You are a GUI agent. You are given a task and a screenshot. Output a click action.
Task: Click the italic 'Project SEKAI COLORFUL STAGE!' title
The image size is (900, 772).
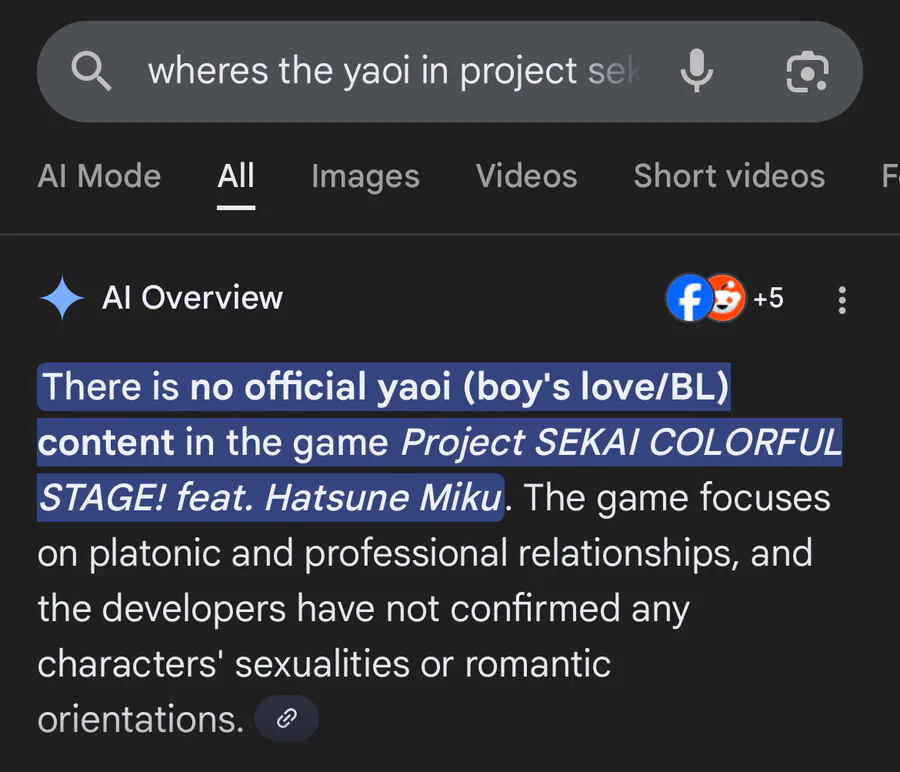click(620, 442)
